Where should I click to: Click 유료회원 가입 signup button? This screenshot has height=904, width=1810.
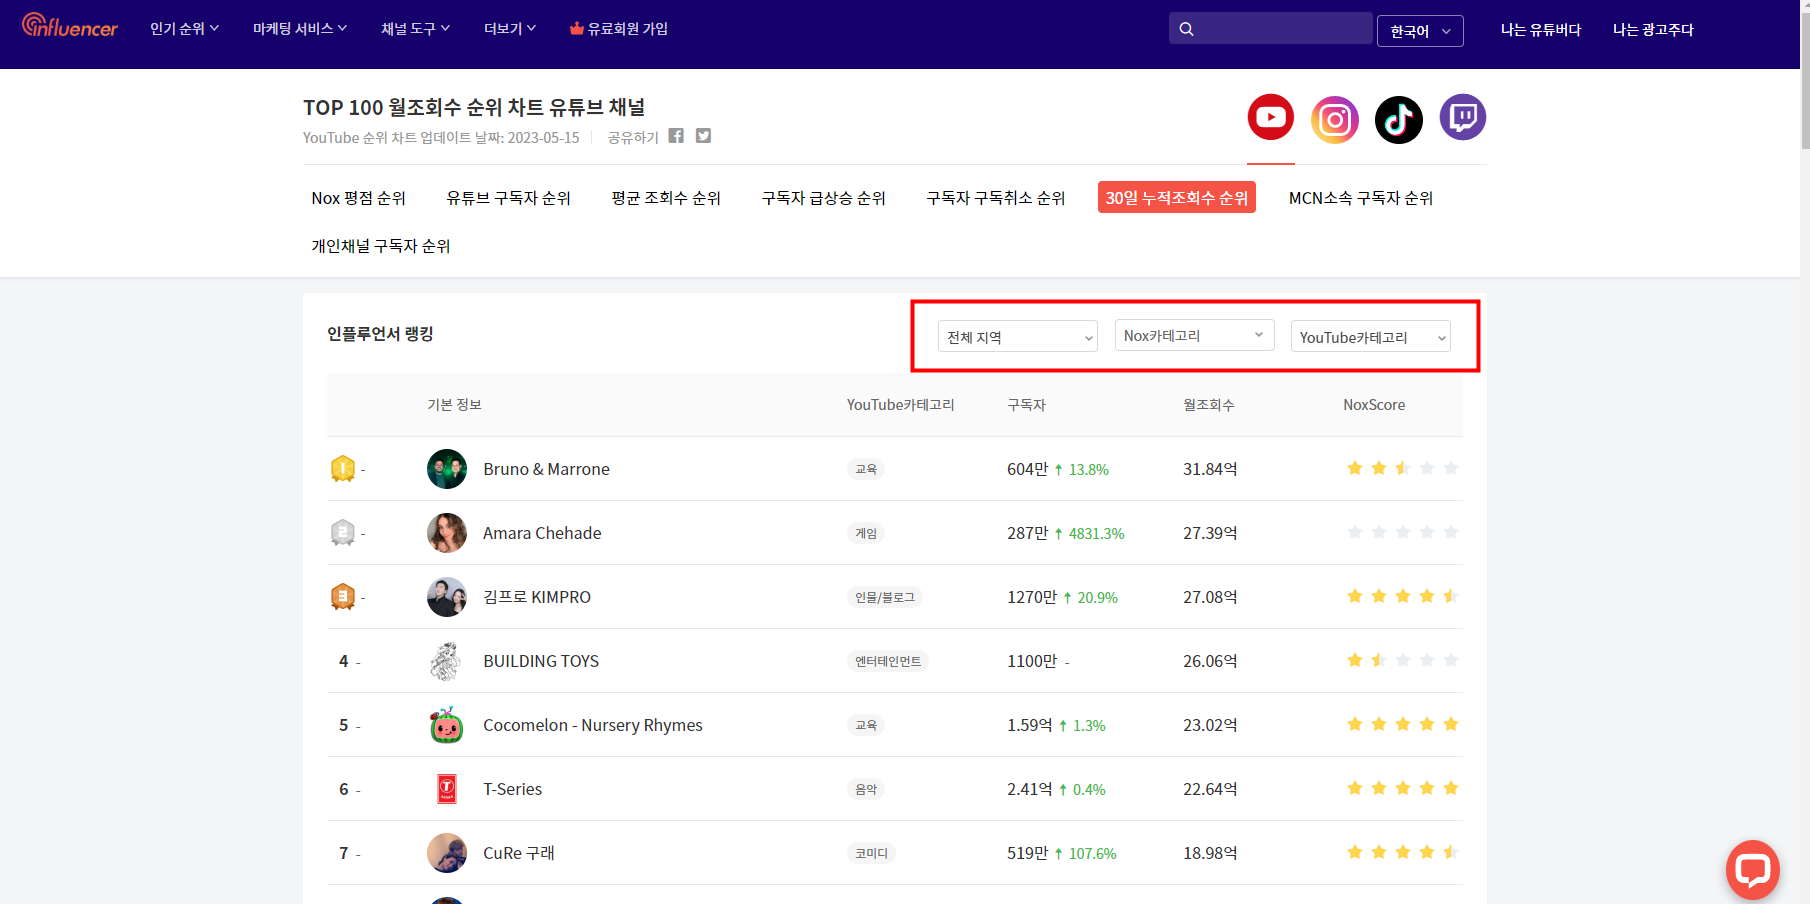point(618,28)
